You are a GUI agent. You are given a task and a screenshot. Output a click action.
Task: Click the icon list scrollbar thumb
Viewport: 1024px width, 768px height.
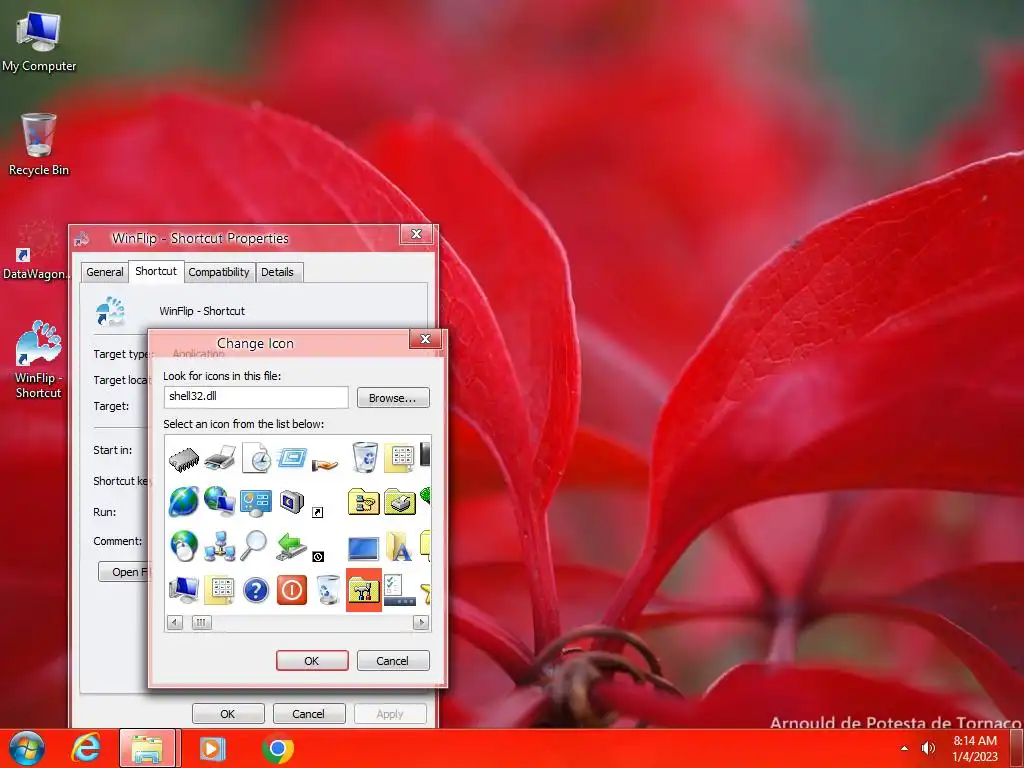pyautogui.click(x=202, y=622)
